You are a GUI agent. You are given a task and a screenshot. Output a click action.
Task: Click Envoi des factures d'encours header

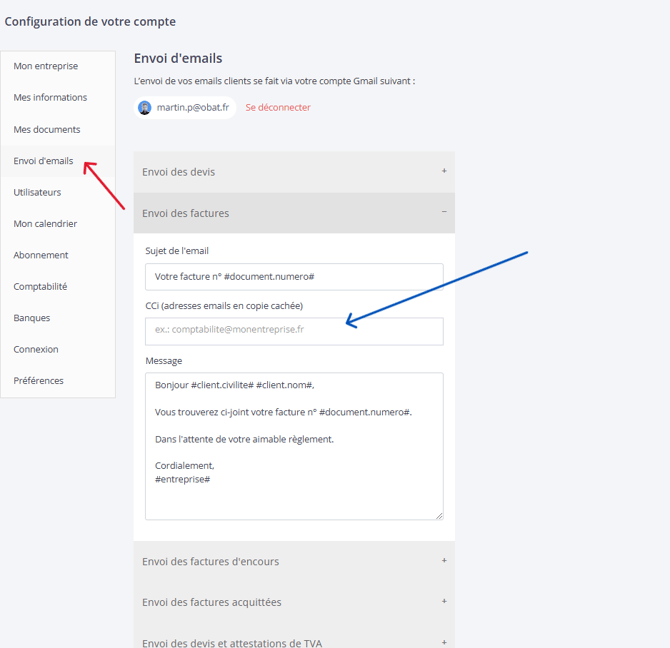294,561
